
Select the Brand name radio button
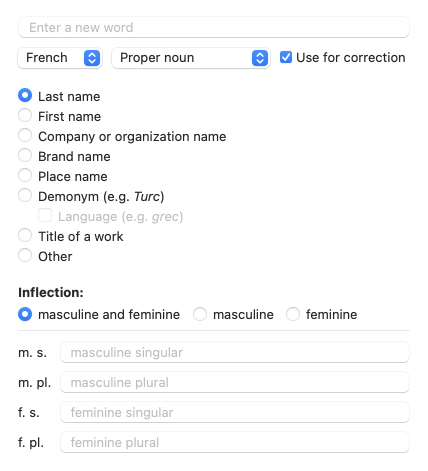[x=25, y=155]
